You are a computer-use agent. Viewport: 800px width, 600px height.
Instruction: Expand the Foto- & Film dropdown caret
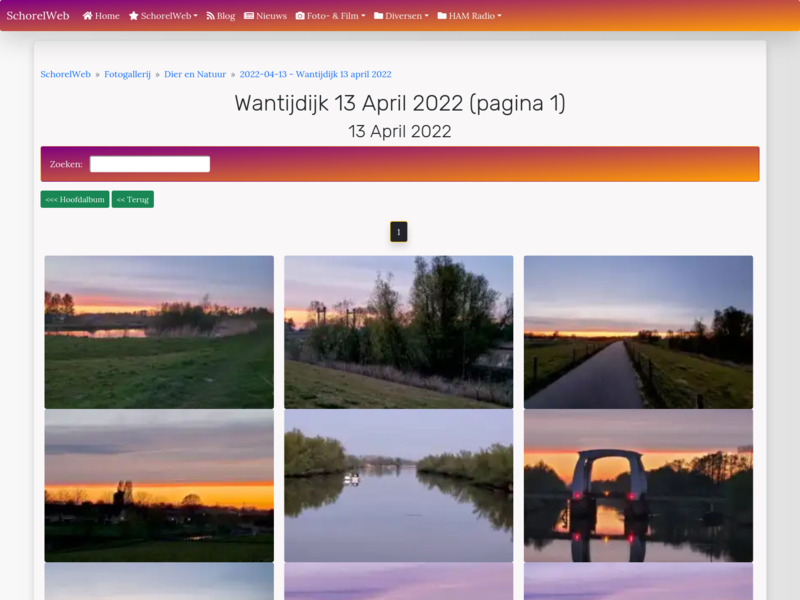pos(363,16)
